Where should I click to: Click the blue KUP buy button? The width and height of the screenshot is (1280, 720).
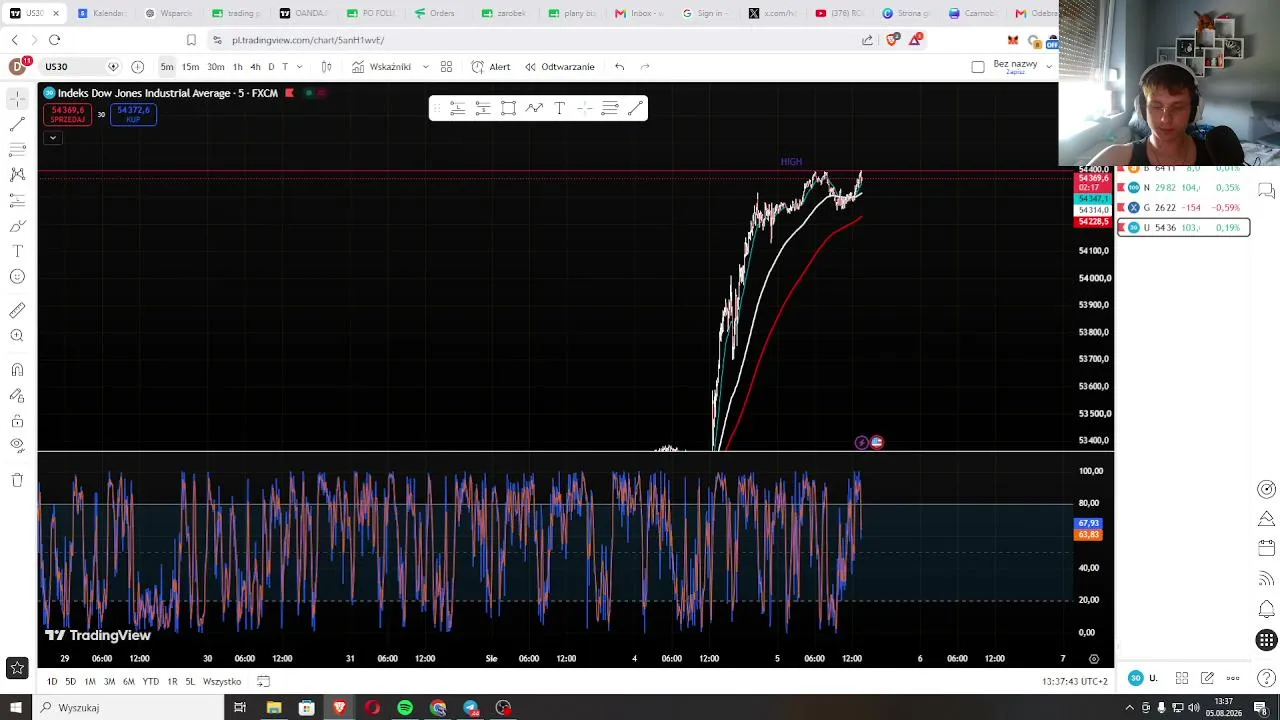point(133,115)
